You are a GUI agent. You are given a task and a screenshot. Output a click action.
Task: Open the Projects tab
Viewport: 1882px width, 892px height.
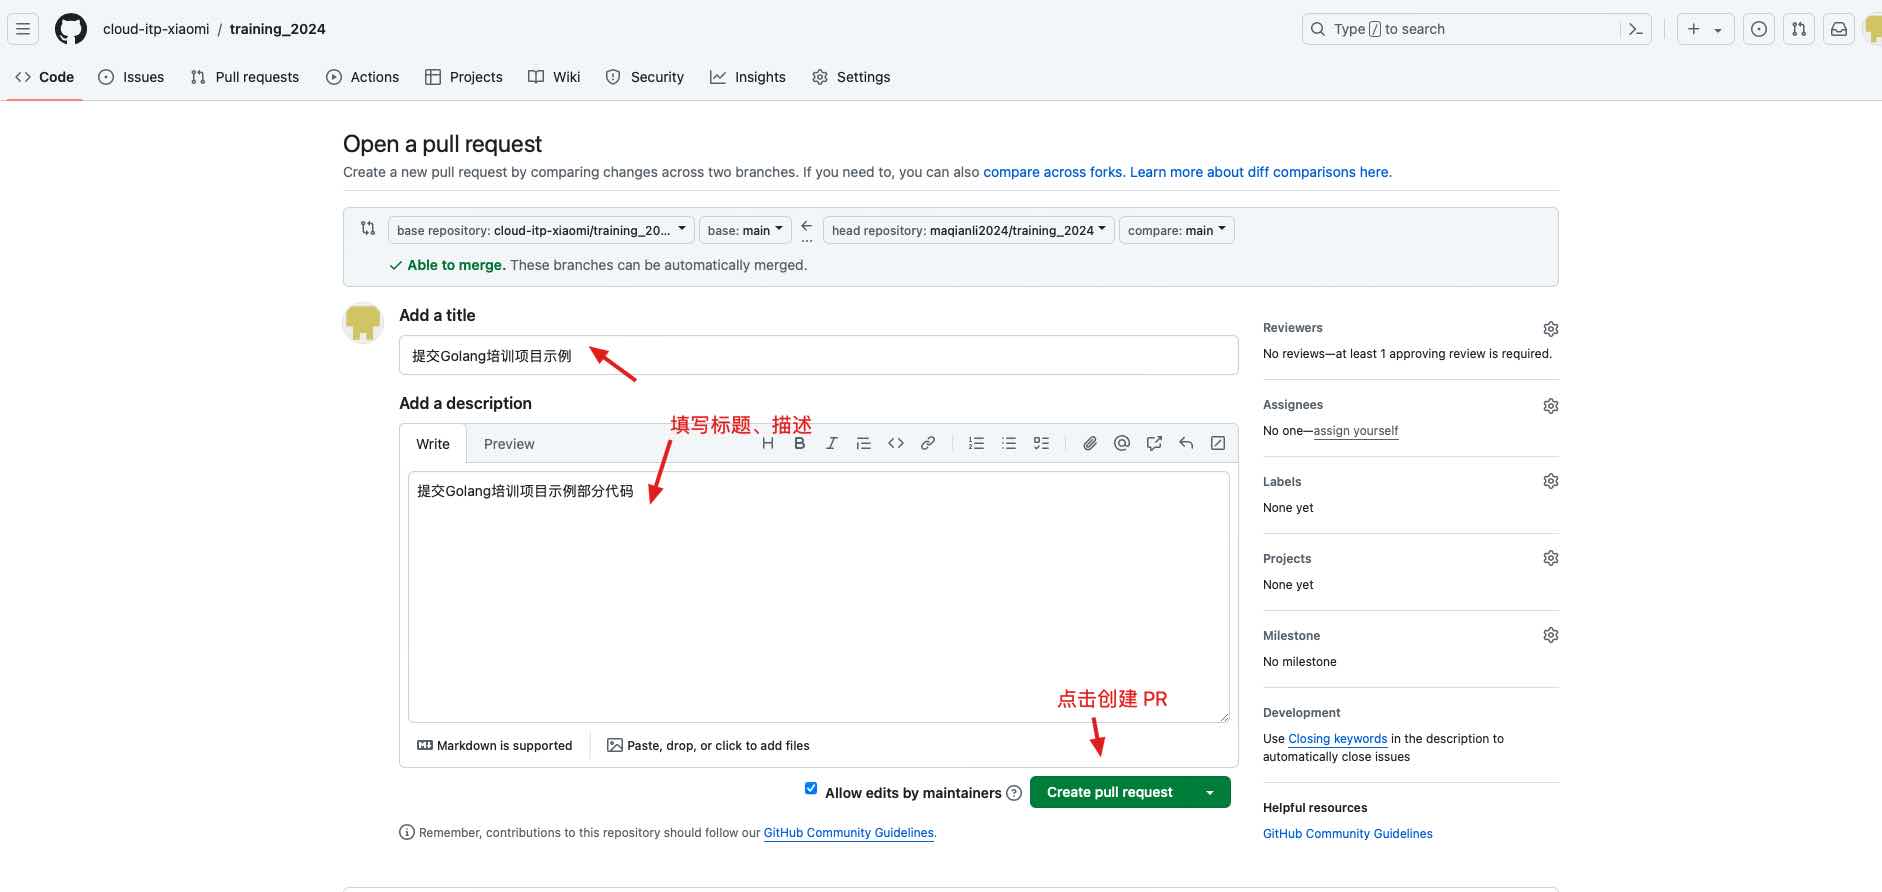pos(464,77)
